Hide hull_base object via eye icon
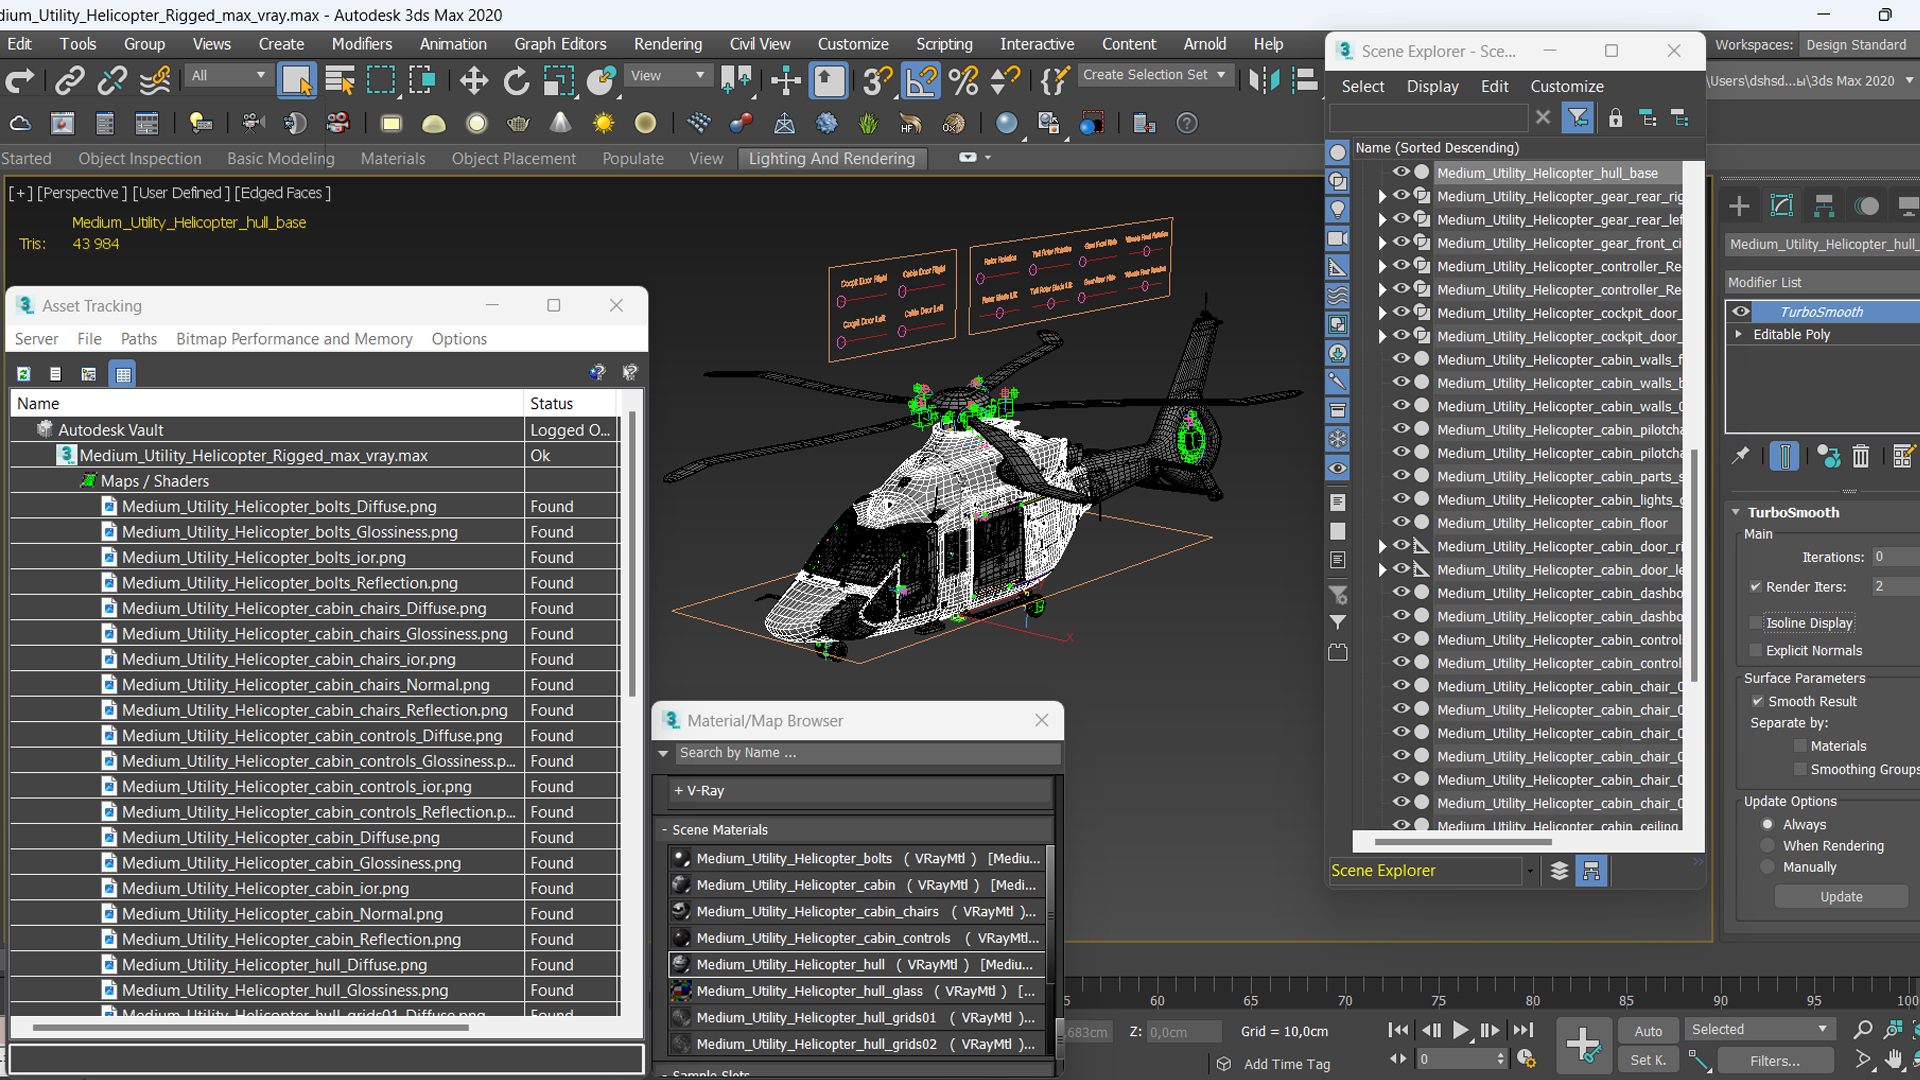Image resolution: width=1920 pixels, height=1080 pixels. [1401, 172]
